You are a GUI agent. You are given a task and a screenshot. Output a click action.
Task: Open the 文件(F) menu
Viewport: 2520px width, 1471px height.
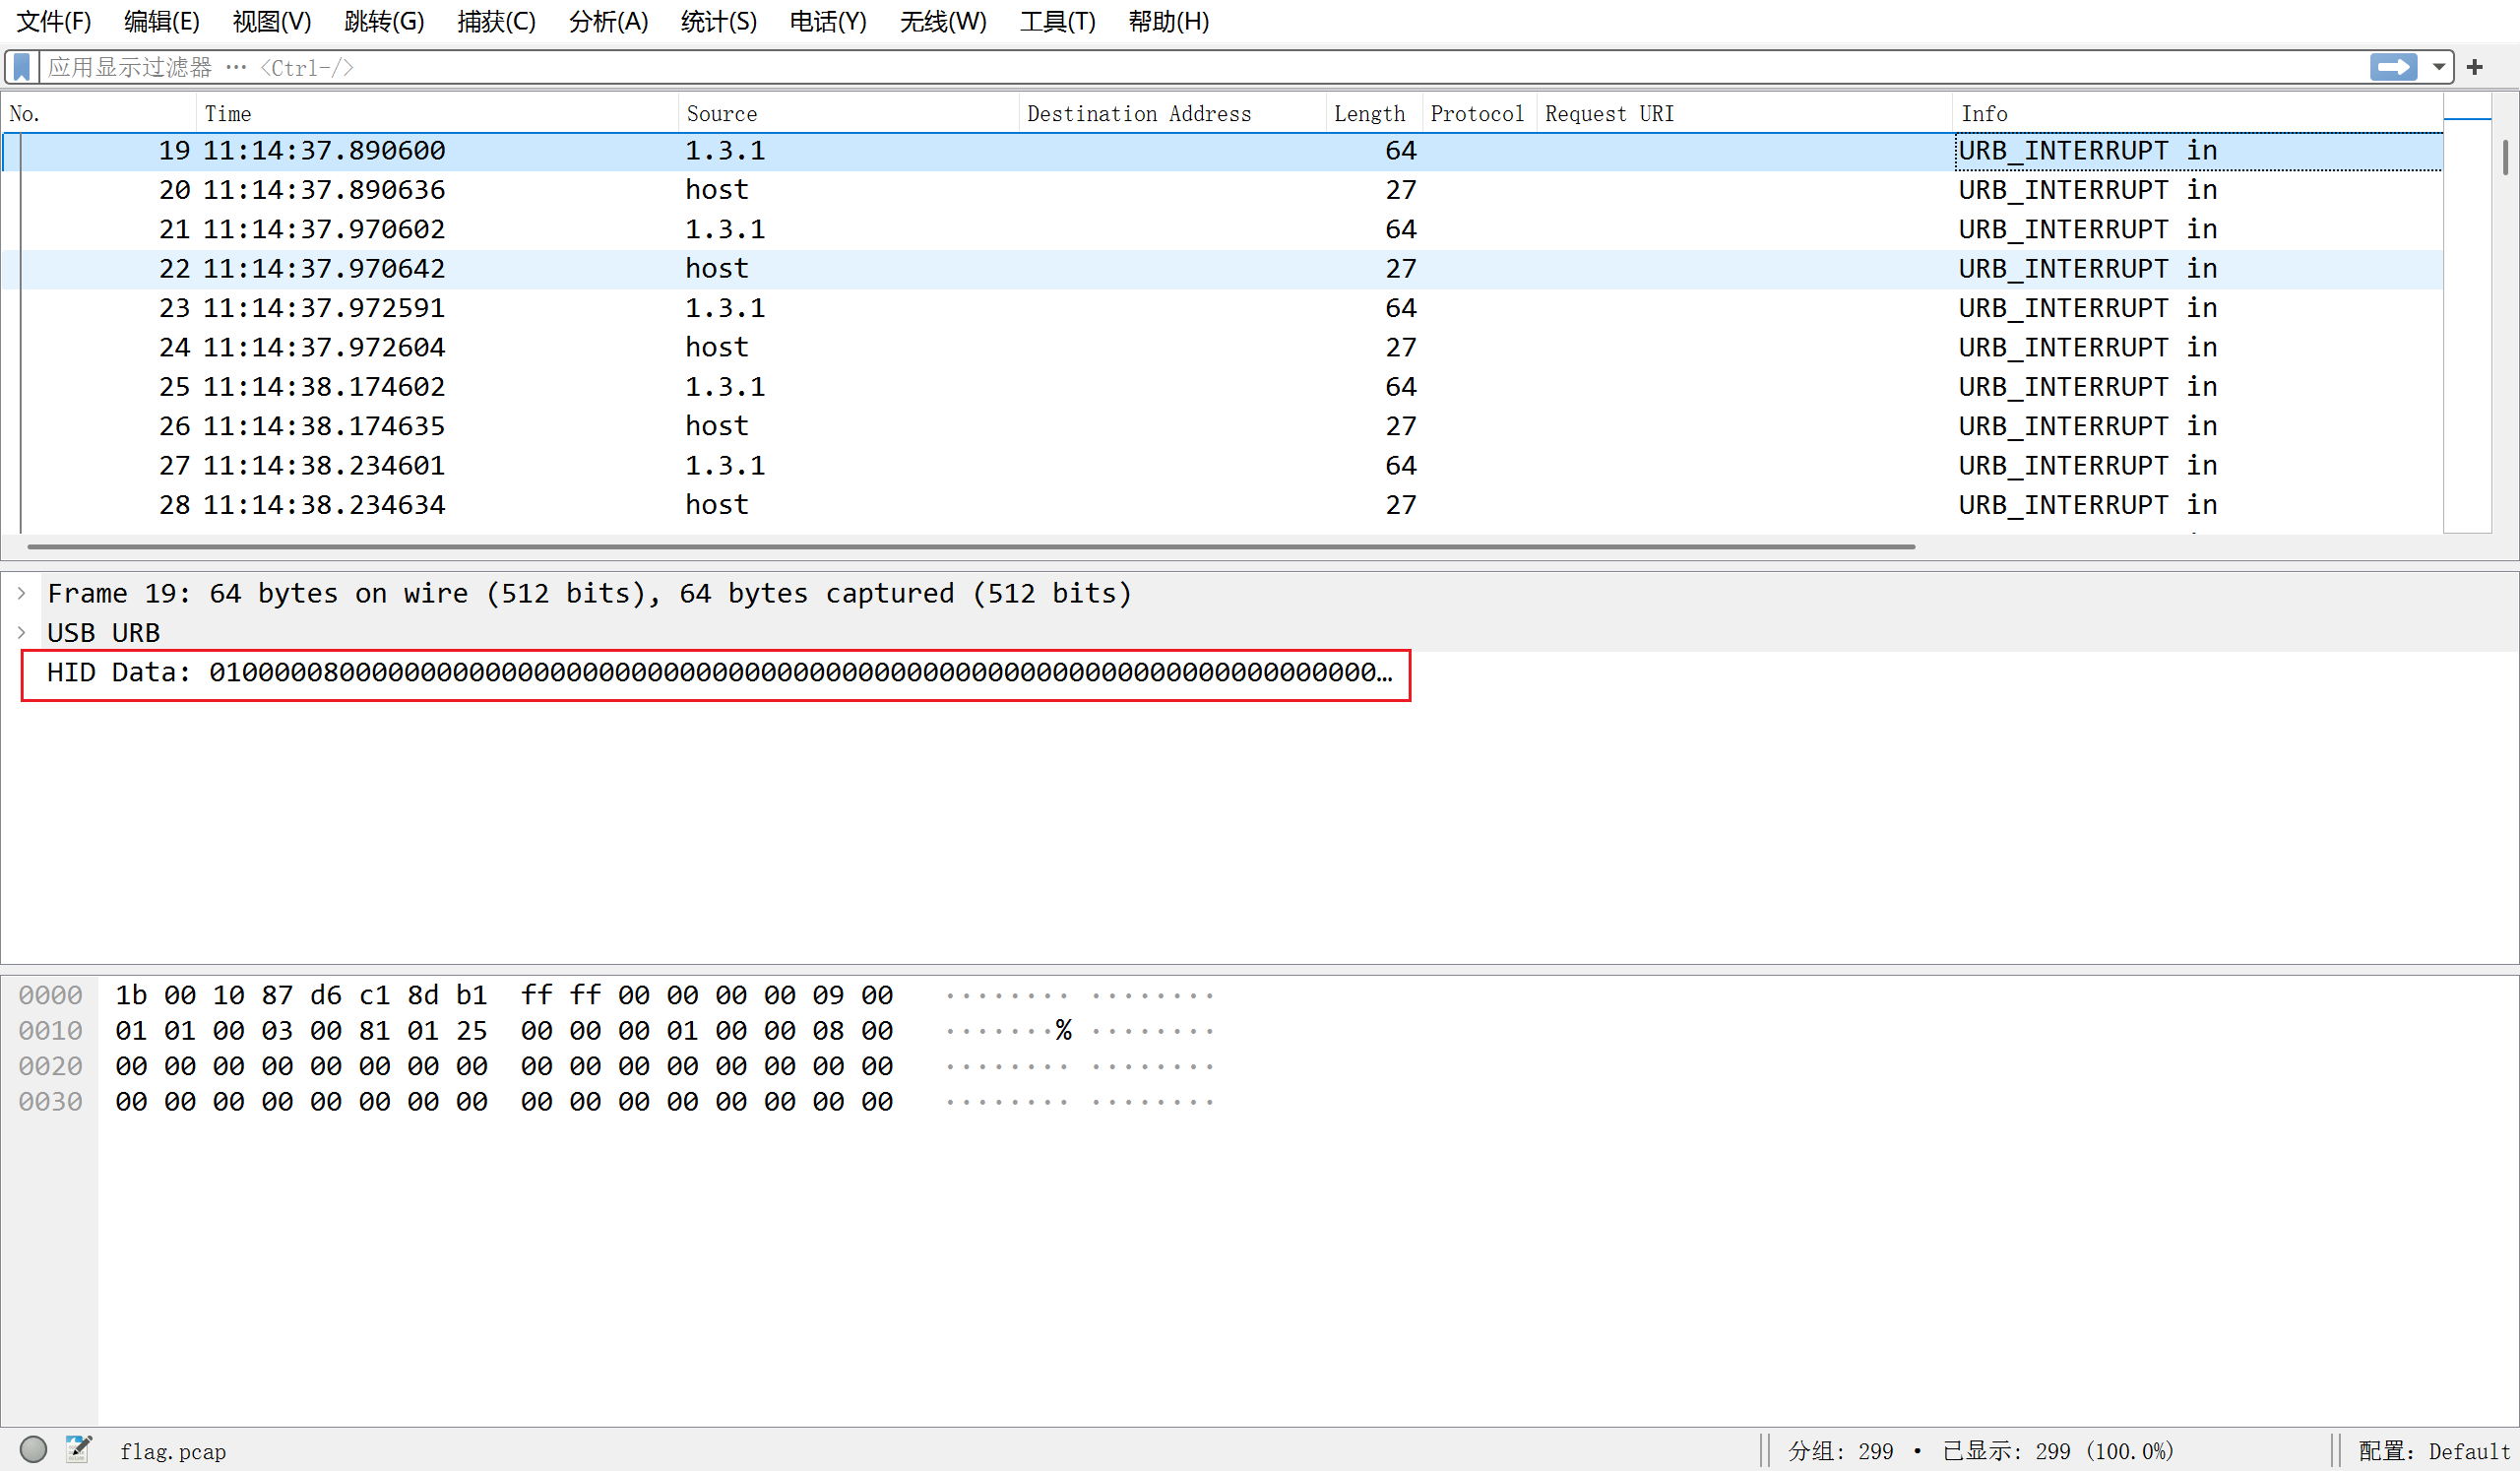(x=54, y=21)
